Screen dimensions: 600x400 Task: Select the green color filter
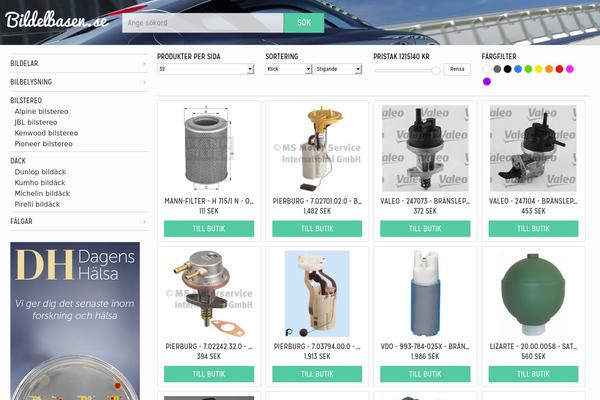click(x=528, y=69)
